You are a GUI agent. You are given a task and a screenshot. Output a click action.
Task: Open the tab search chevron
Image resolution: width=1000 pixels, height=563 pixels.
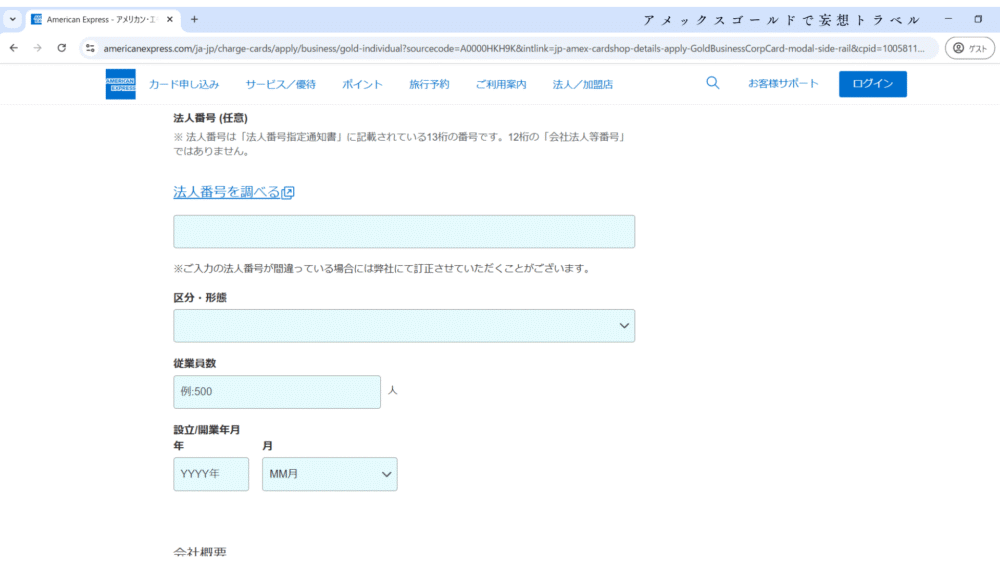tap(12, 19)
